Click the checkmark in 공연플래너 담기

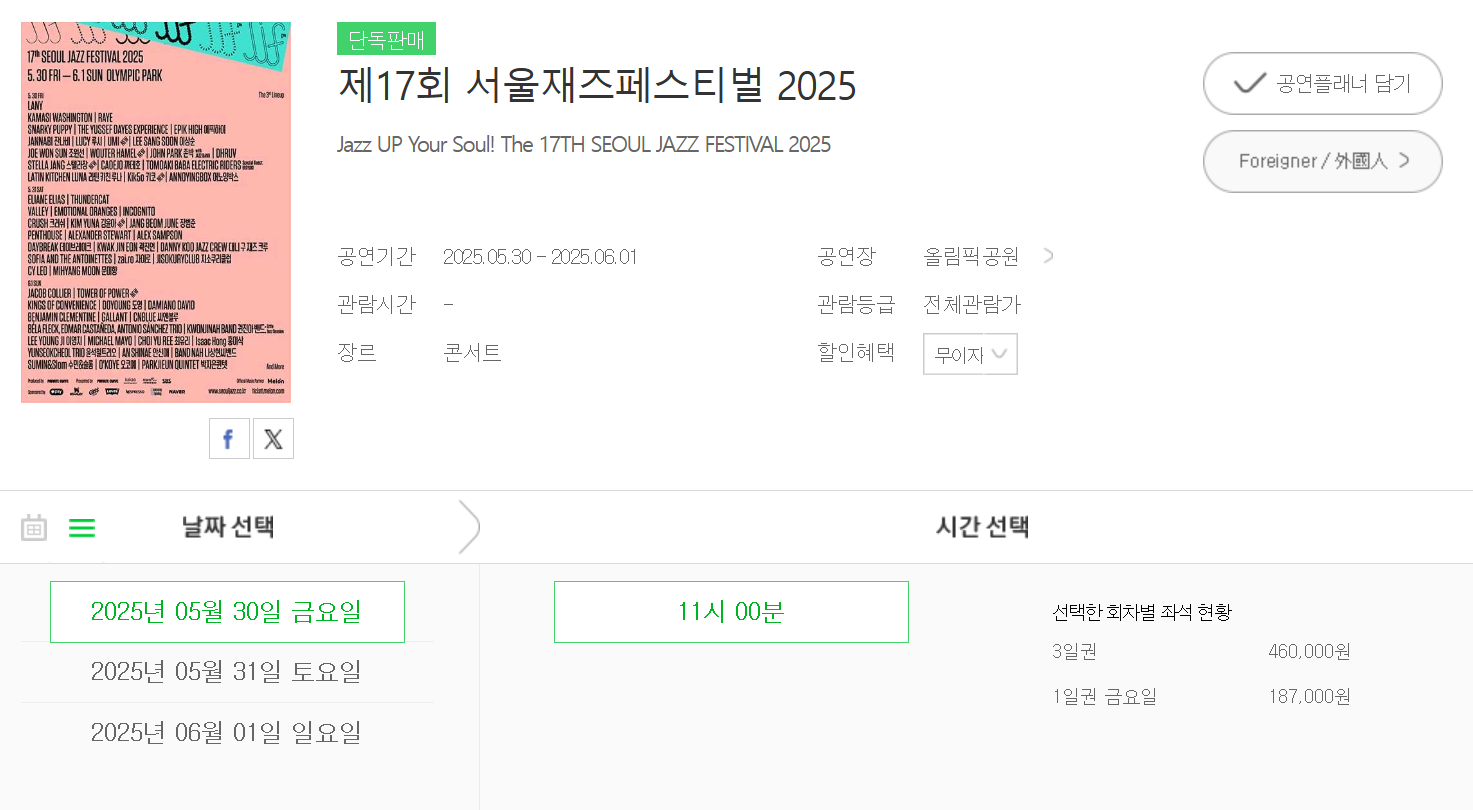coord(1250,83)
